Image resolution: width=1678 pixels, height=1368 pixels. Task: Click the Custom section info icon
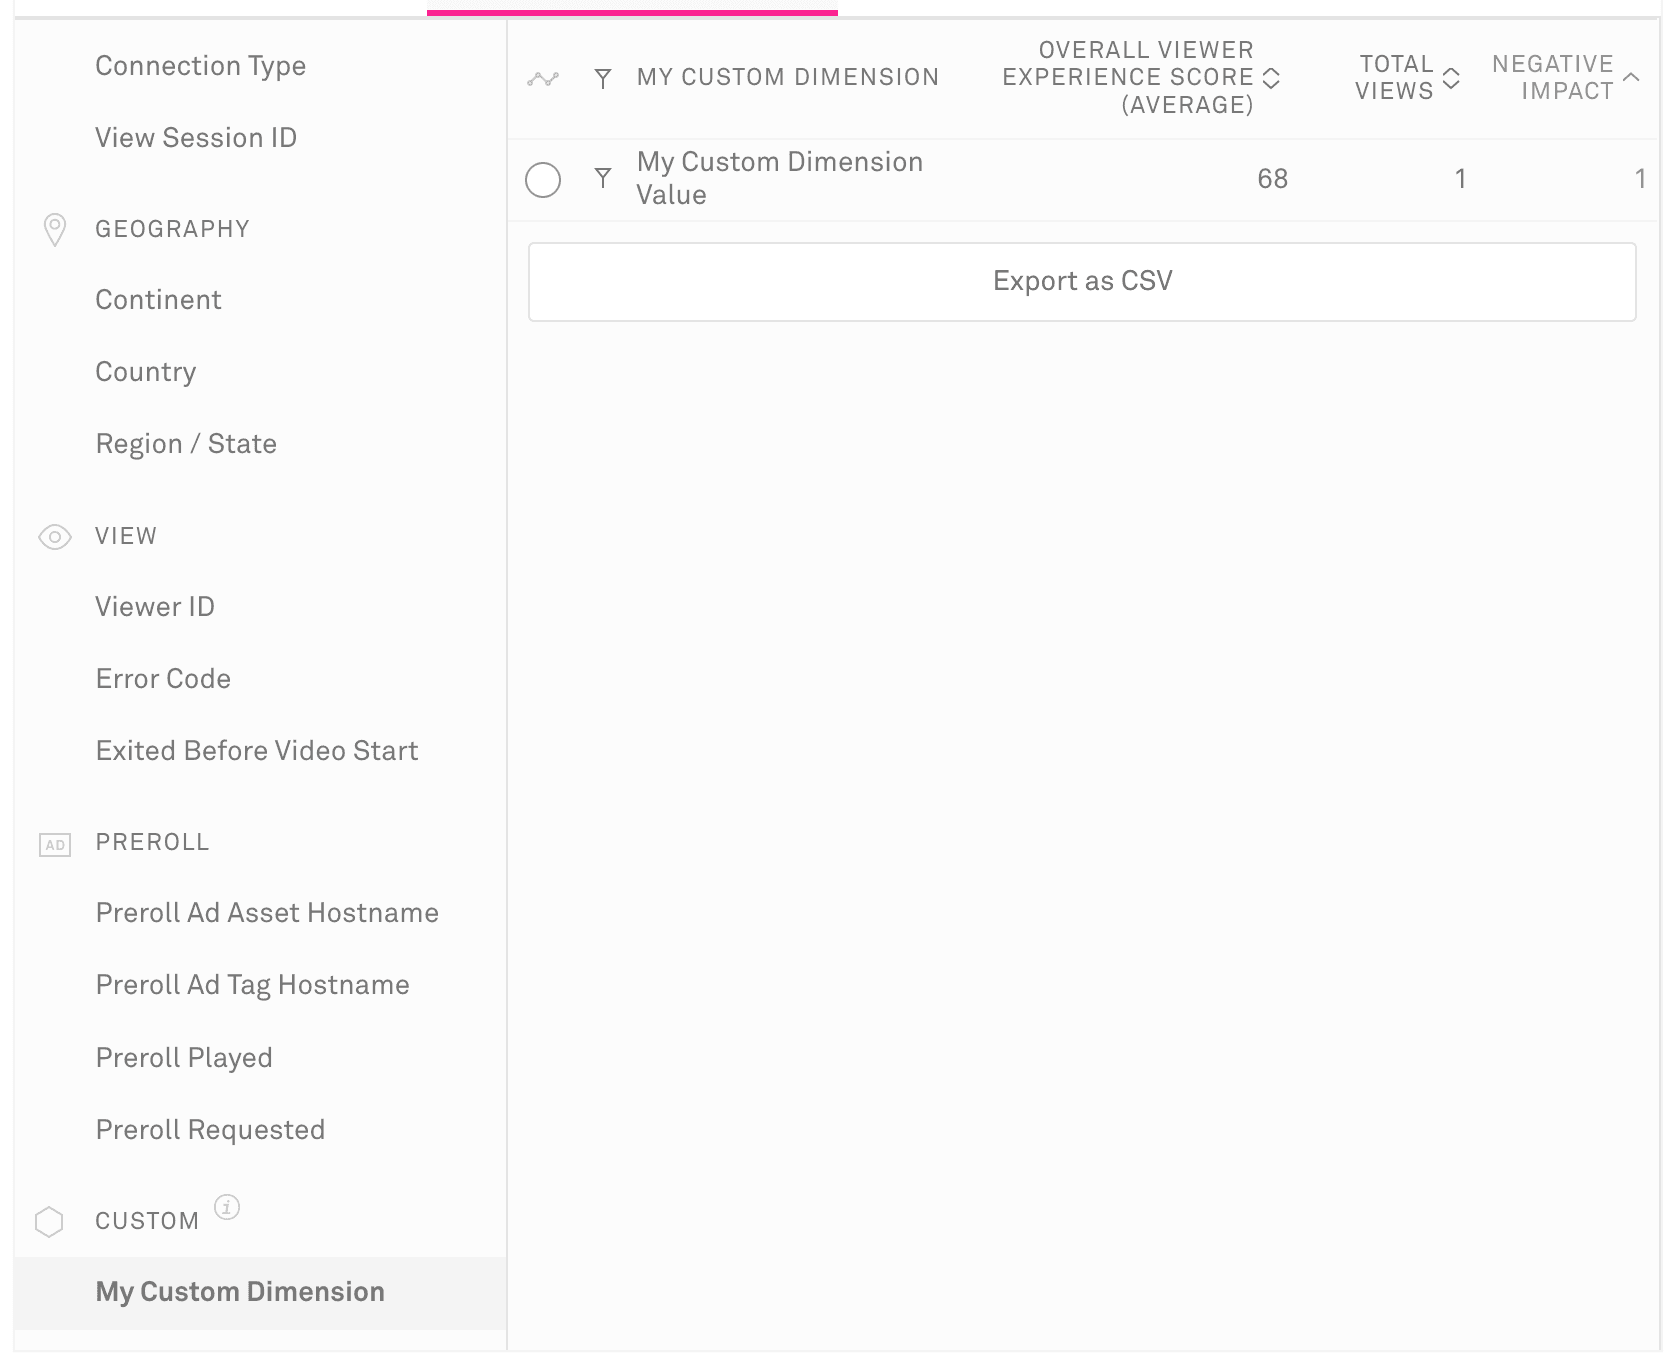pos(227,1207)
